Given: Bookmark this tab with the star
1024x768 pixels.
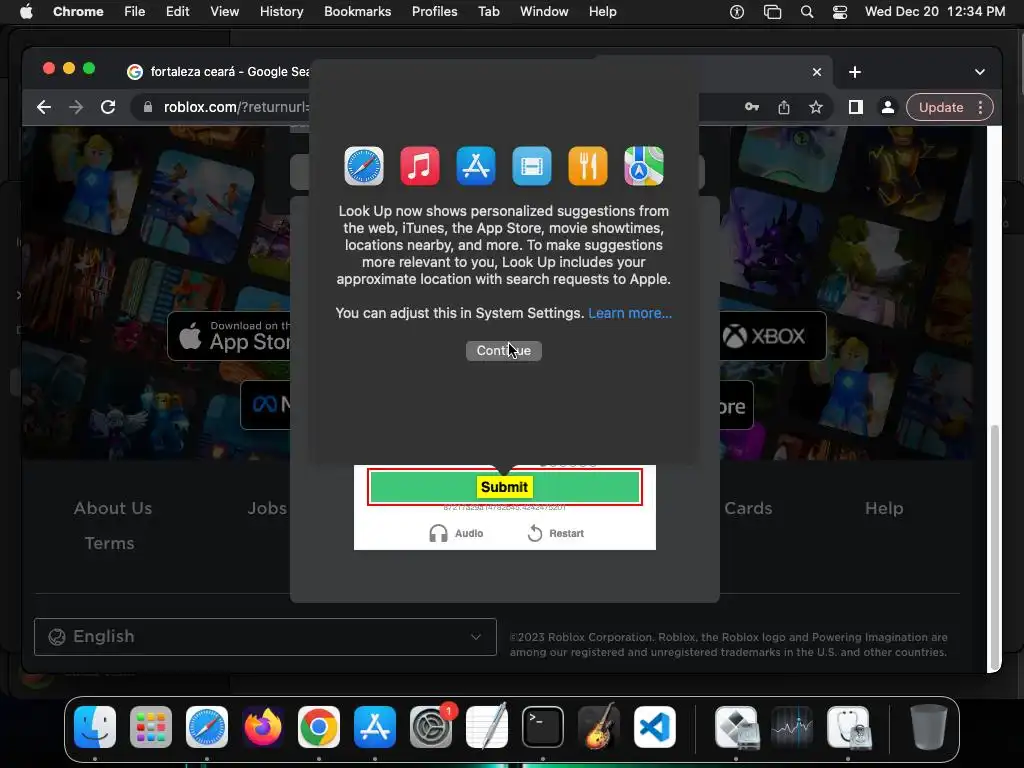Looking at the screenshot, I should [816, 107].
